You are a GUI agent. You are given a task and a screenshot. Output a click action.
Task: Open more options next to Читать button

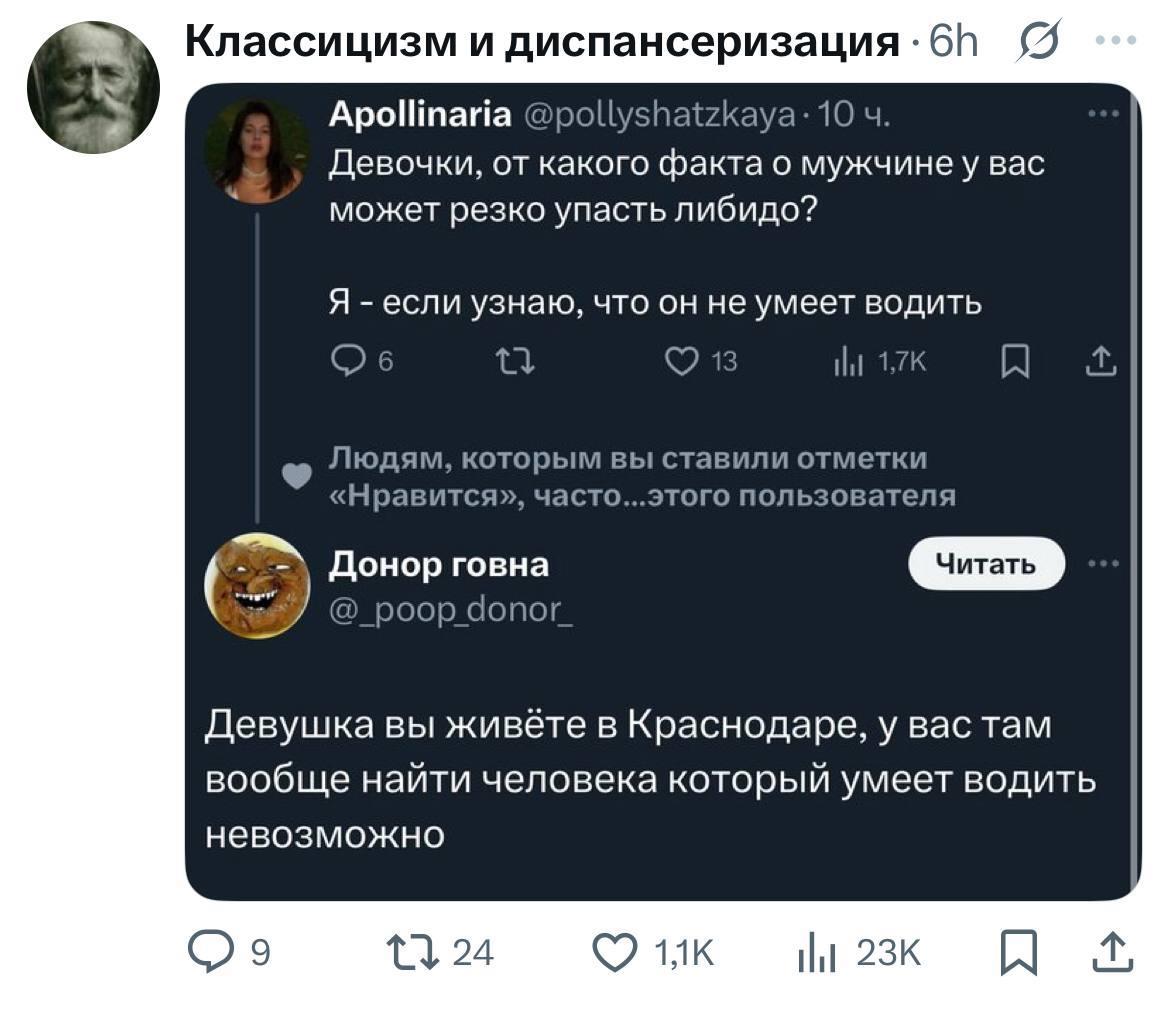[x=1103, y=564]
